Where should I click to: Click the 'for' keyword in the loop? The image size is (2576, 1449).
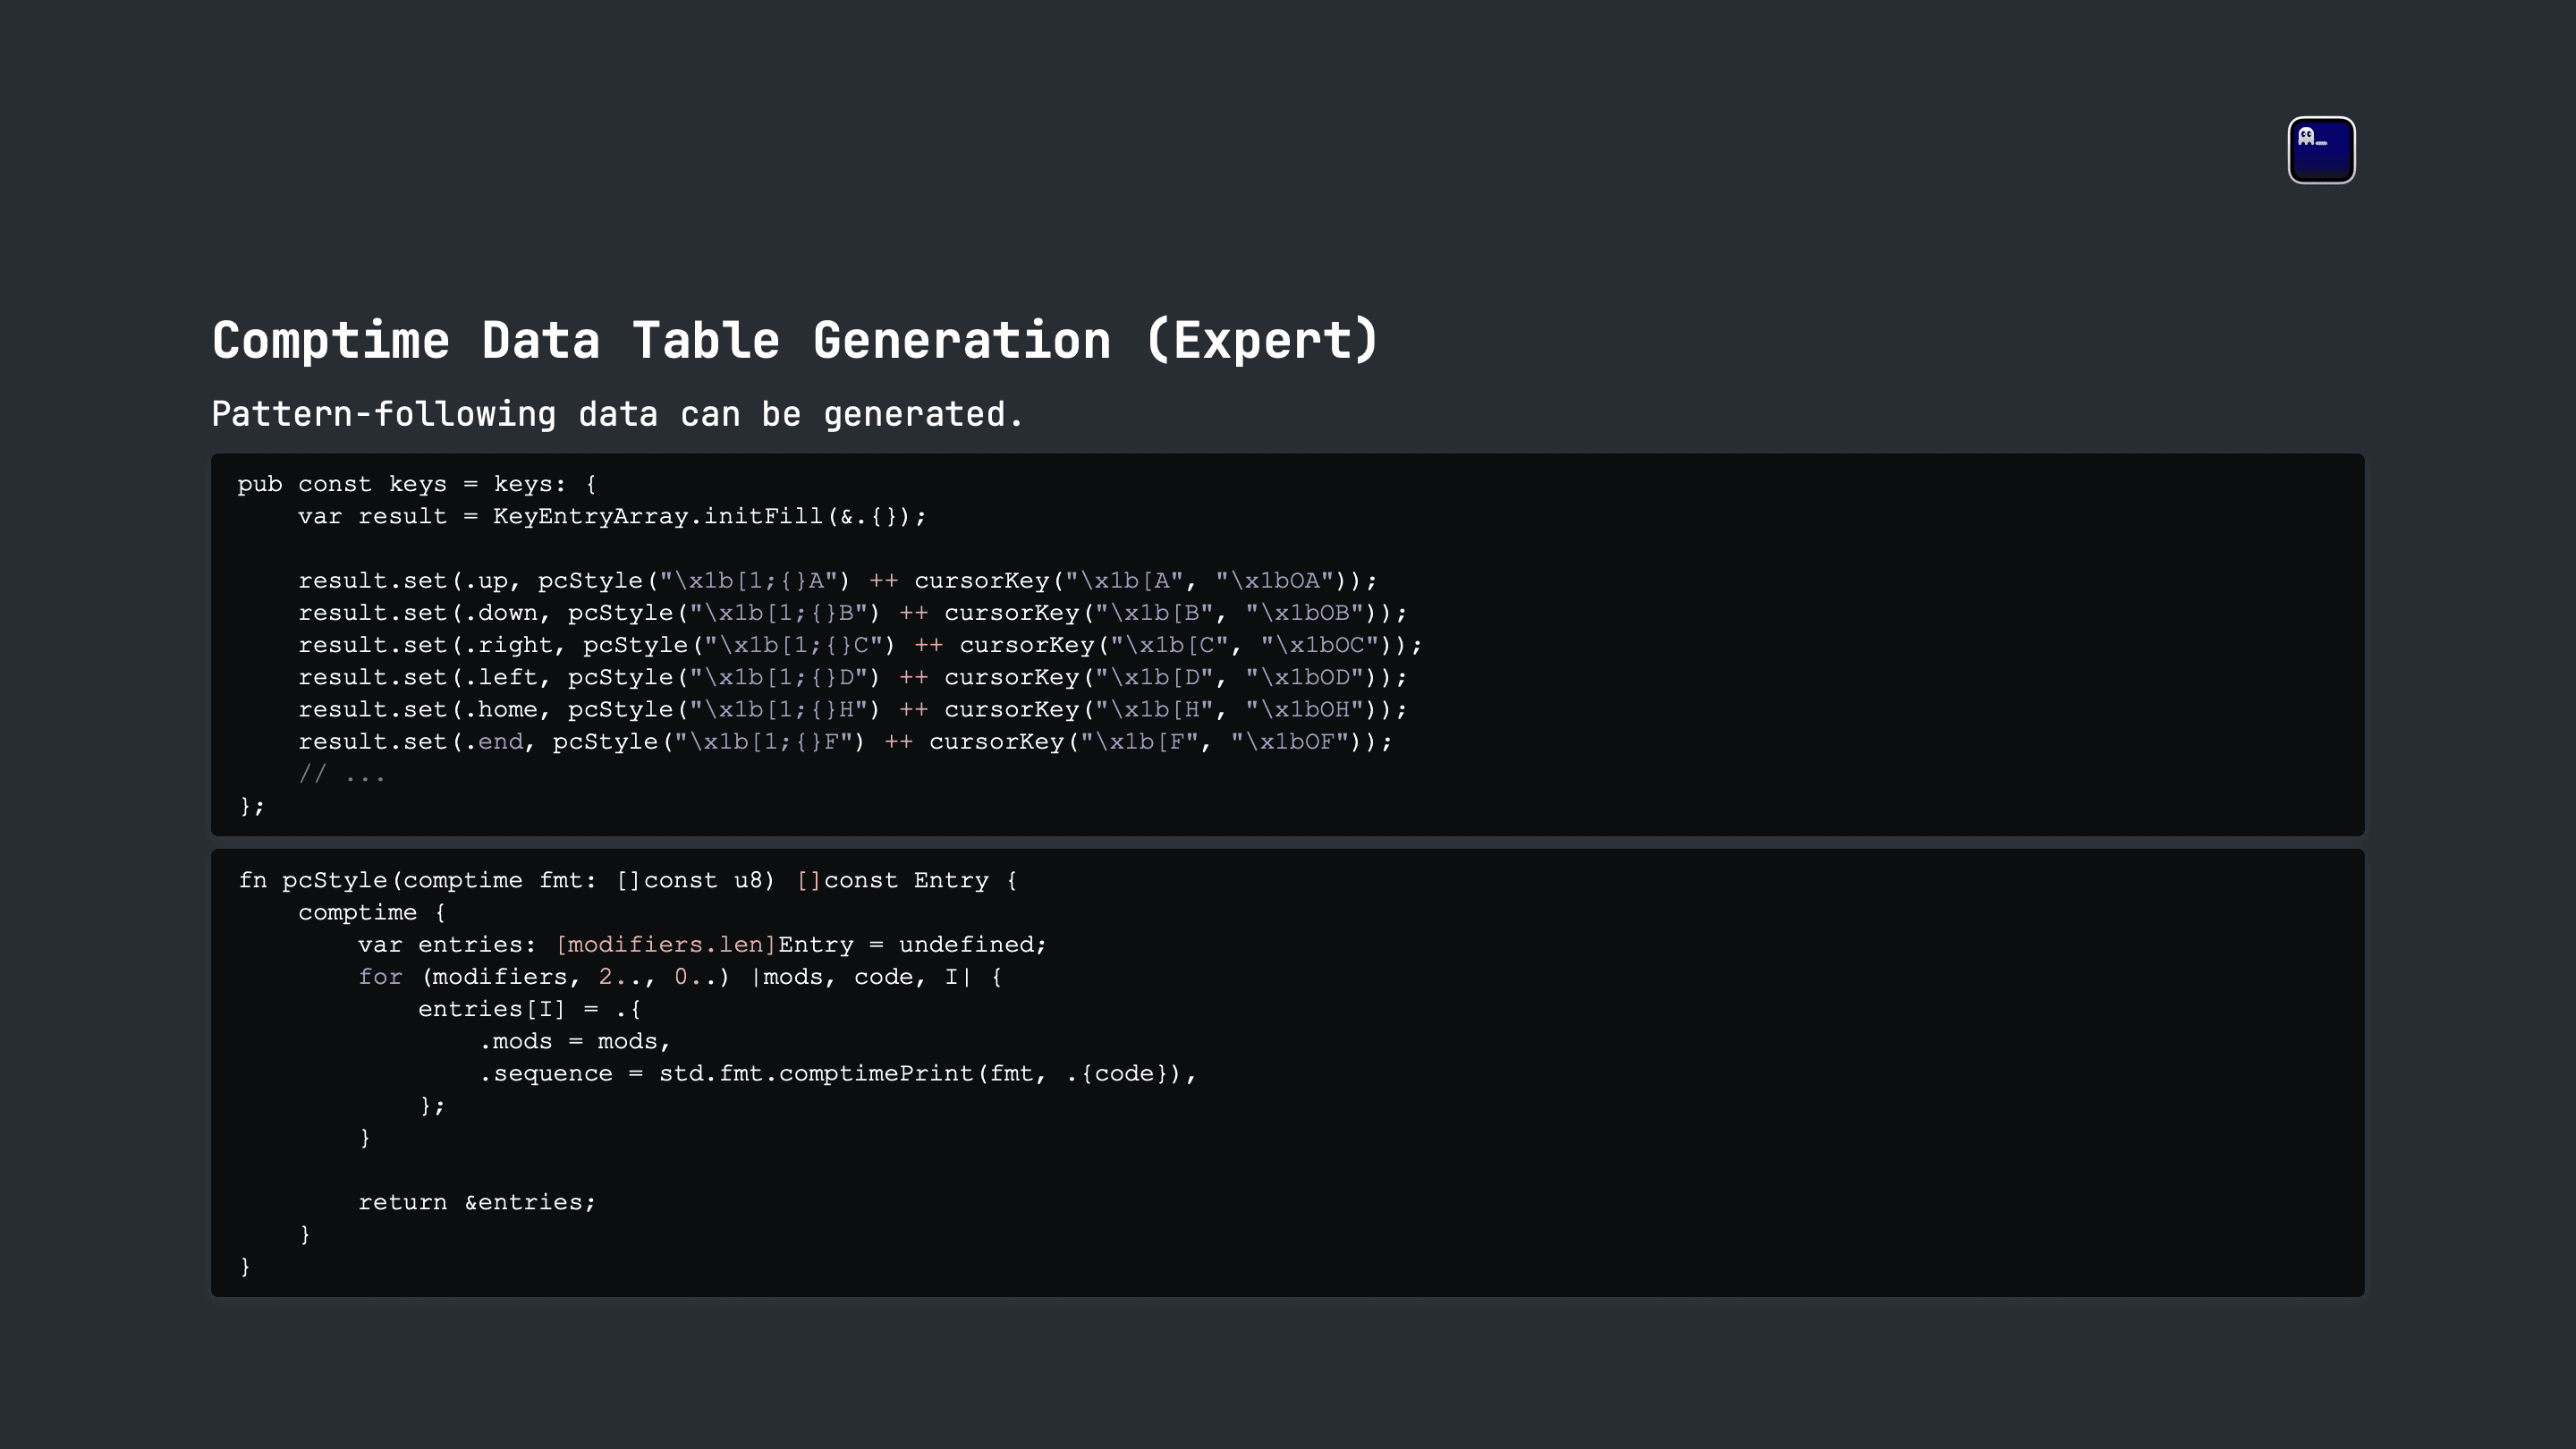click(x=380, y=976)
